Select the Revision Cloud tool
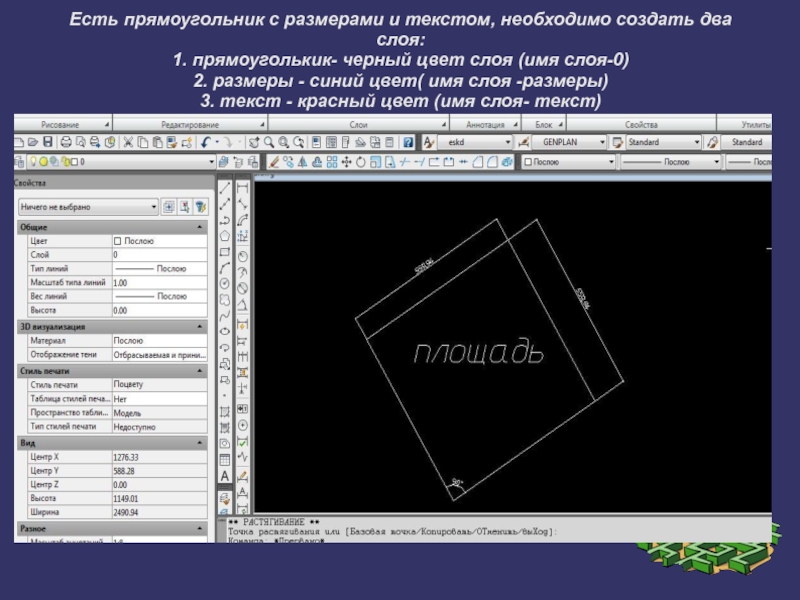 coord(224,300)
